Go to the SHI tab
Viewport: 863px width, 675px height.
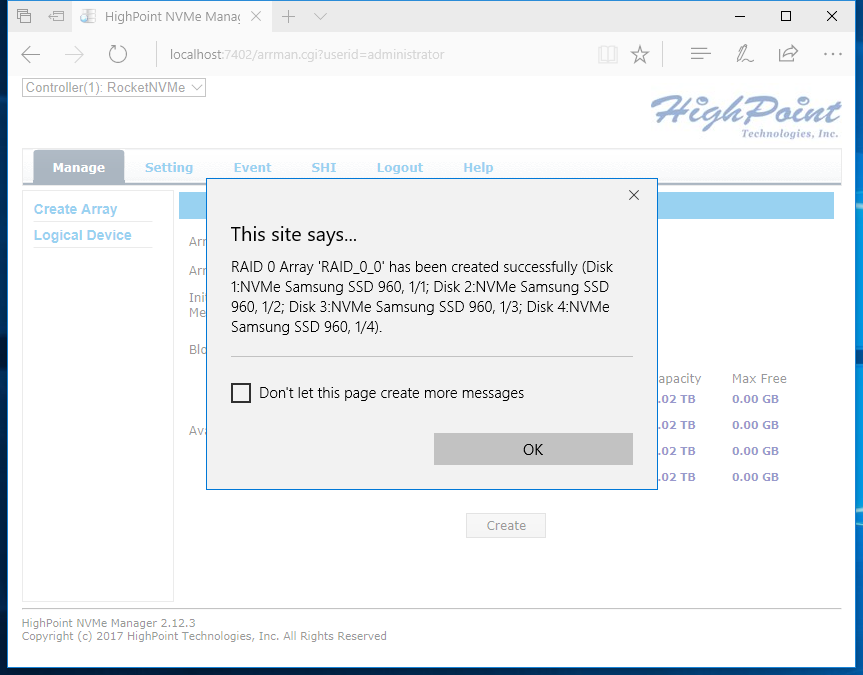point(324,167)
